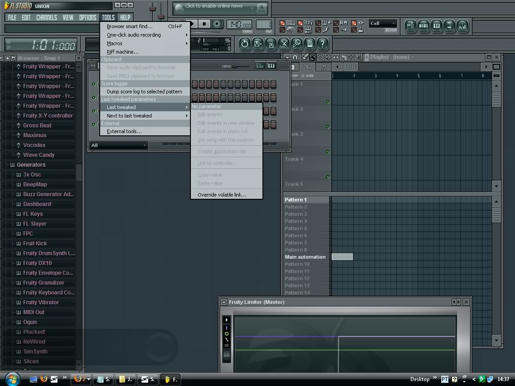Switch to FL Studio taskbar button
This screenshot has width=515, height=386.
171,379
